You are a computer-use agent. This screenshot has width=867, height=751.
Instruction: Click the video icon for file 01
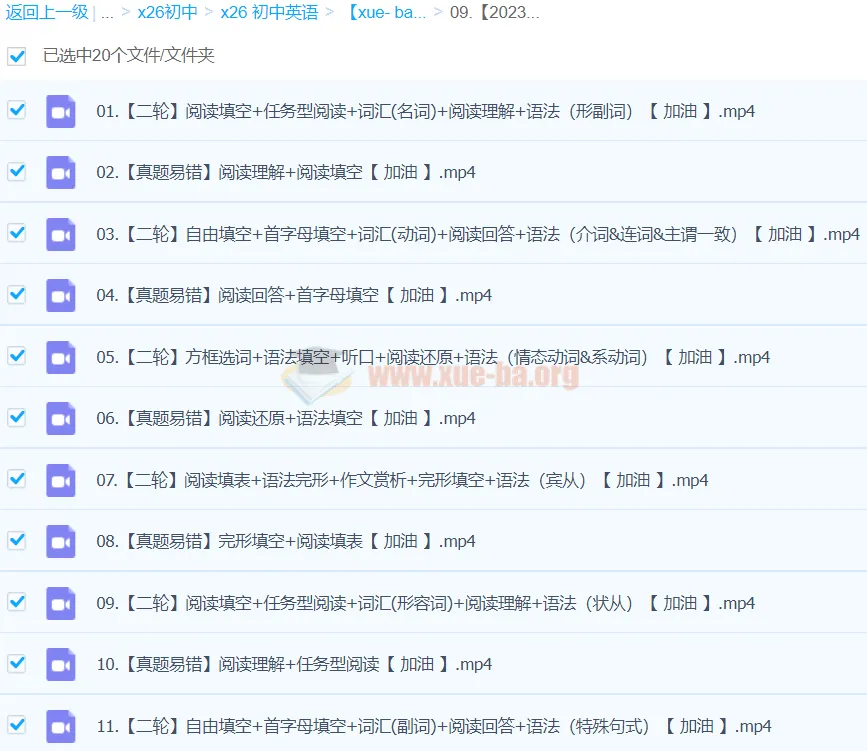[61, 111]
